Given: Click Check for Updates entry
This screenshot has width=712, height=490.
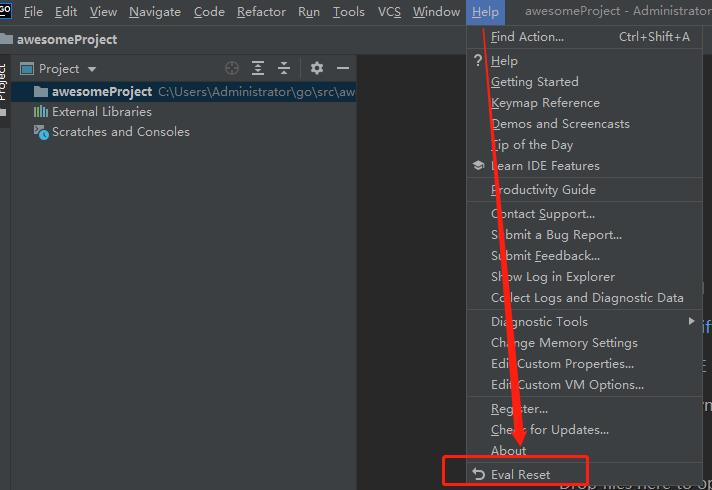Looking at the screenshot, I should (x=549, y=430).
